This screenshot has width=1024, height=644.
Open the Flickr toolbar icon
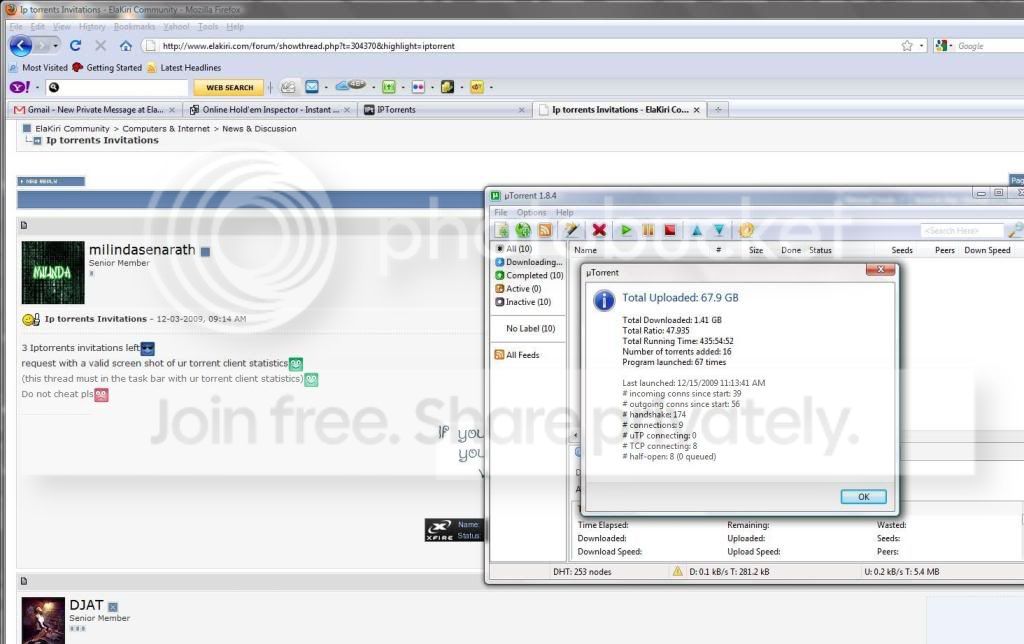418,87
